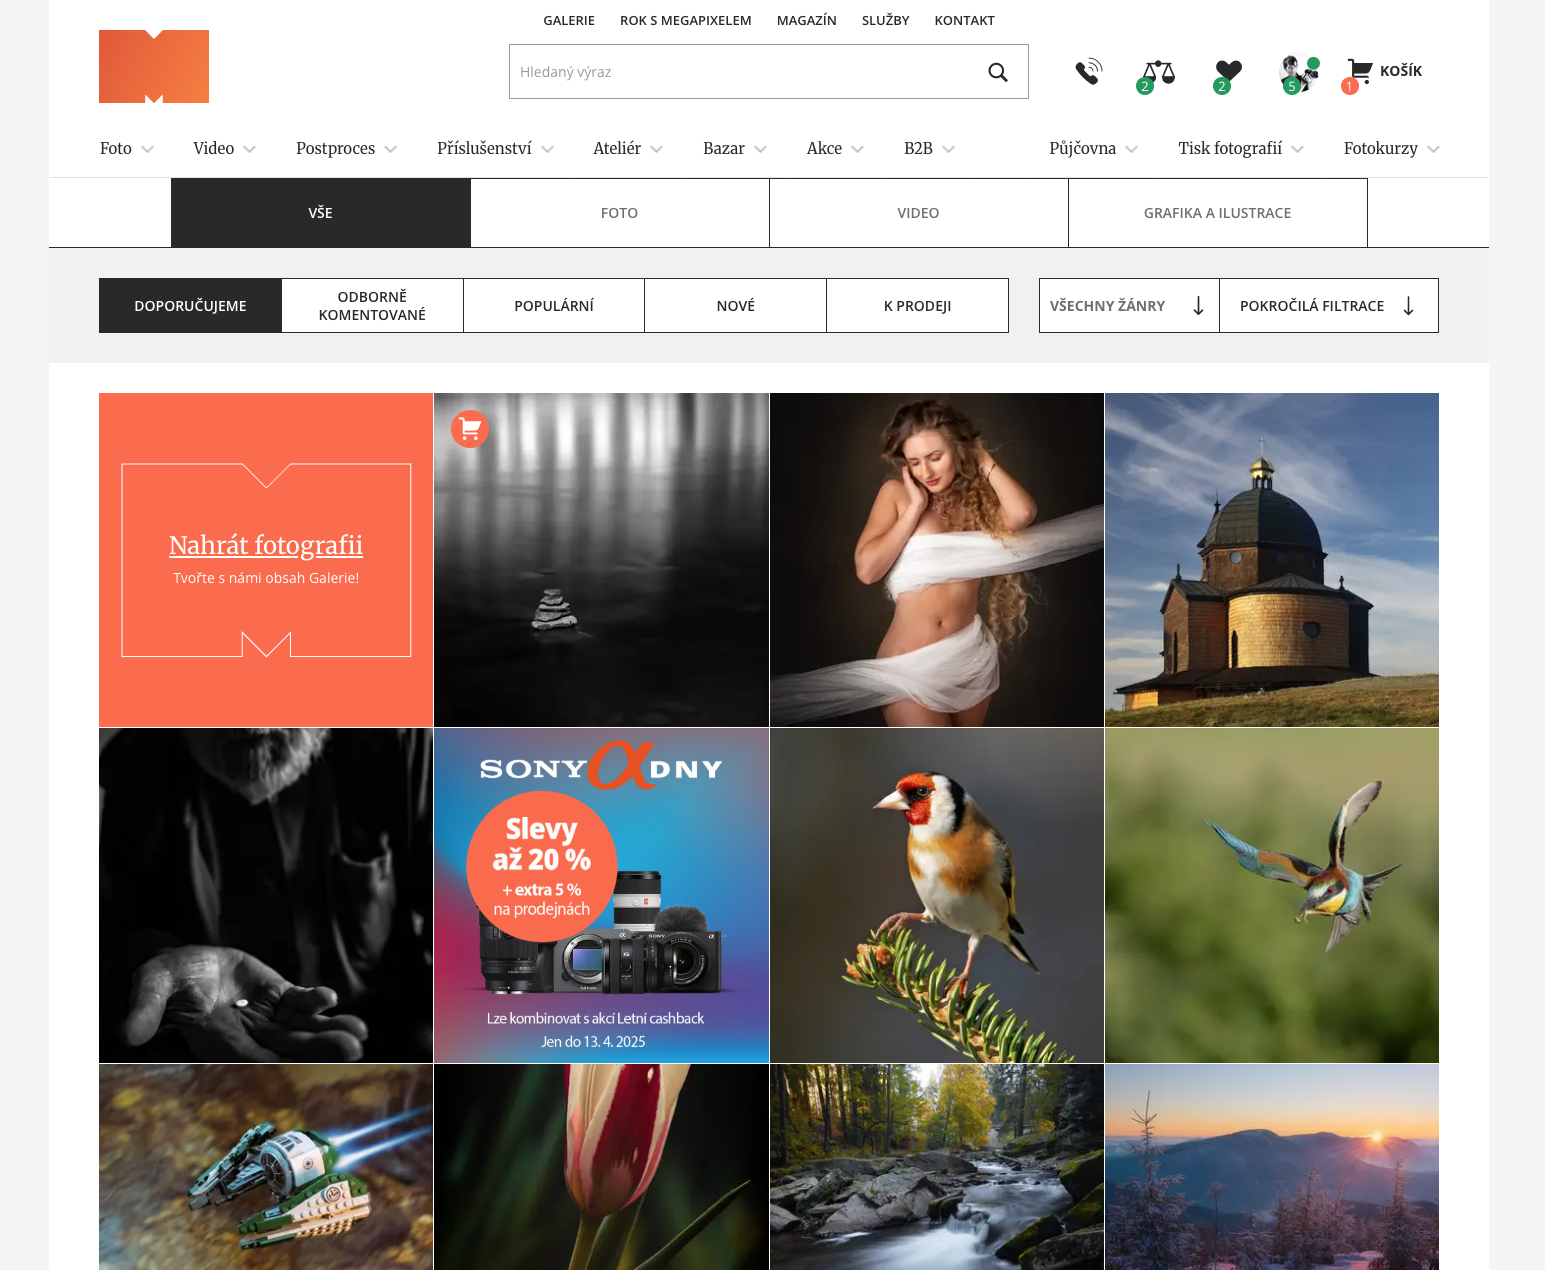The height and width of the screenshot is (1270, 1545).
Task: Select the VŠE tab
Action: coord(321,213)
